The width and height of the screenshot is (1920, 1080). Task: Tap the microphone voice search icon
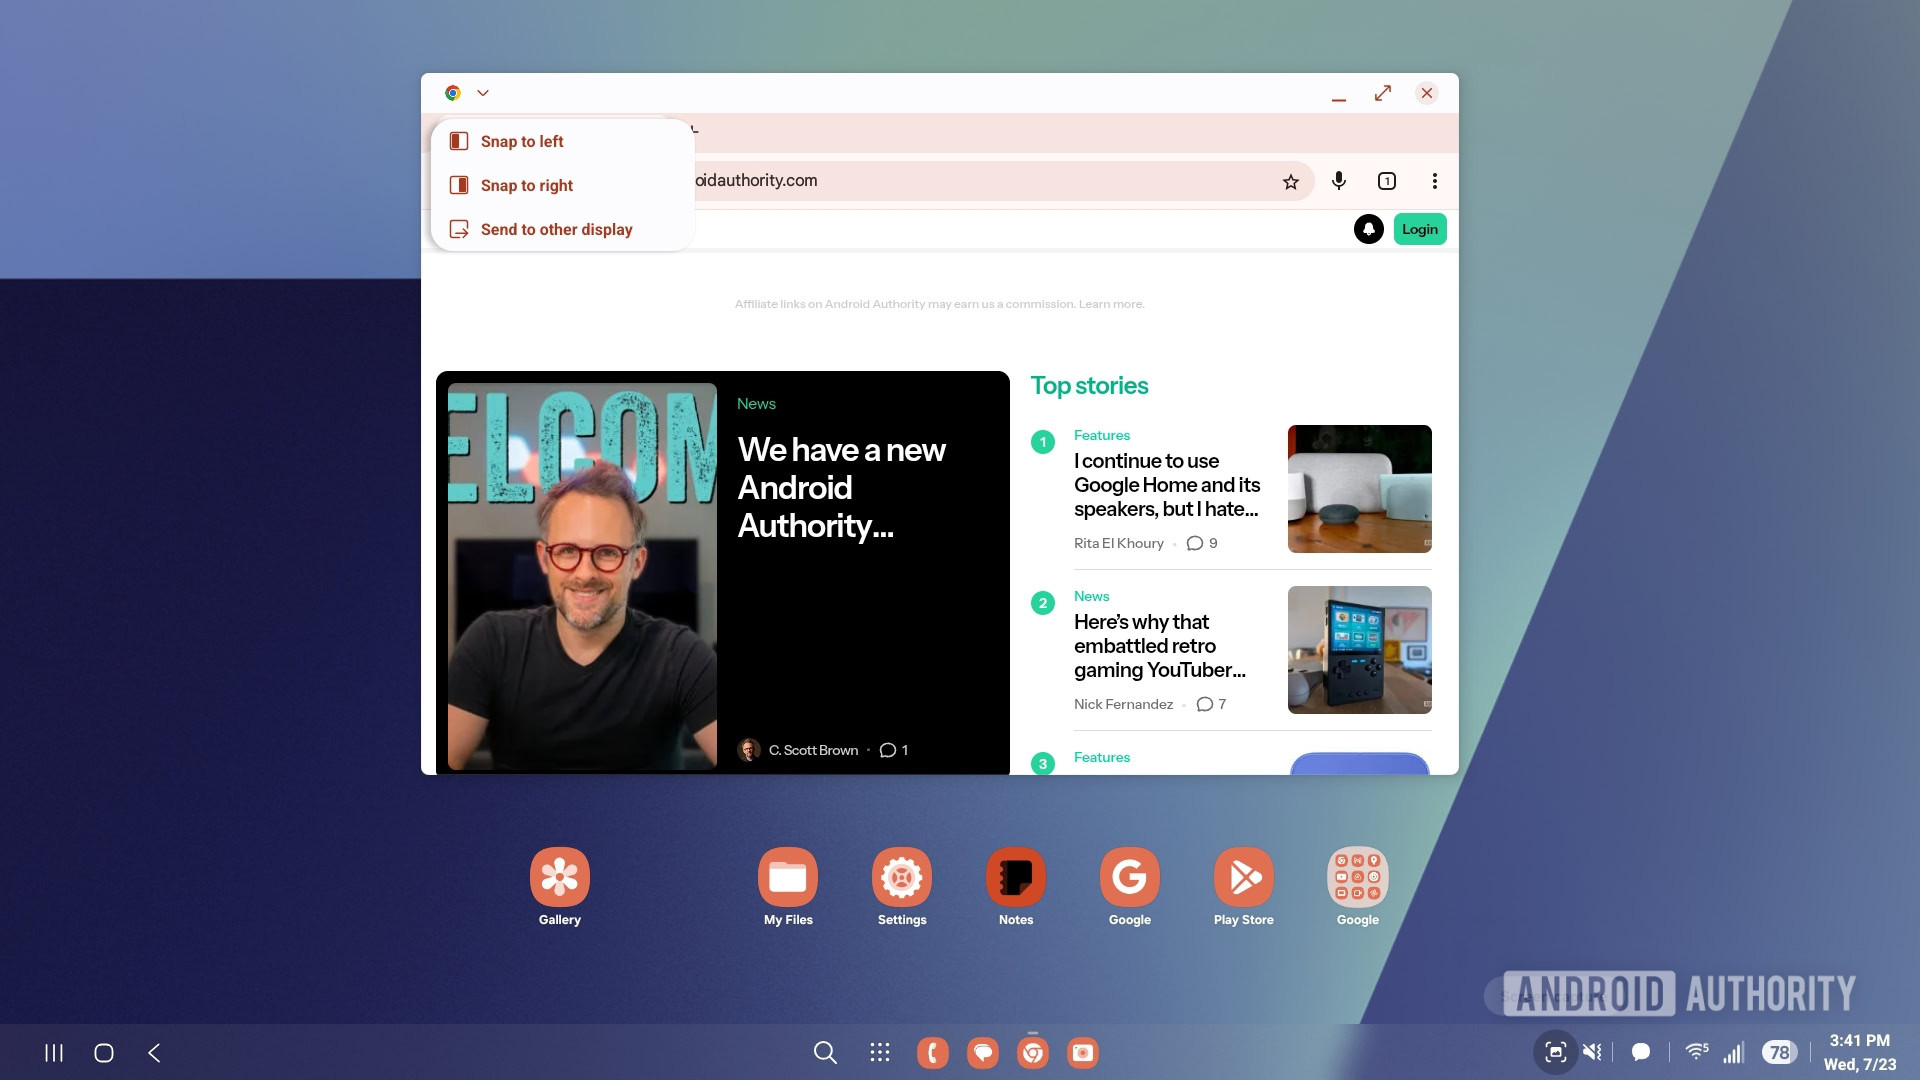click(x=1338, y=181)
